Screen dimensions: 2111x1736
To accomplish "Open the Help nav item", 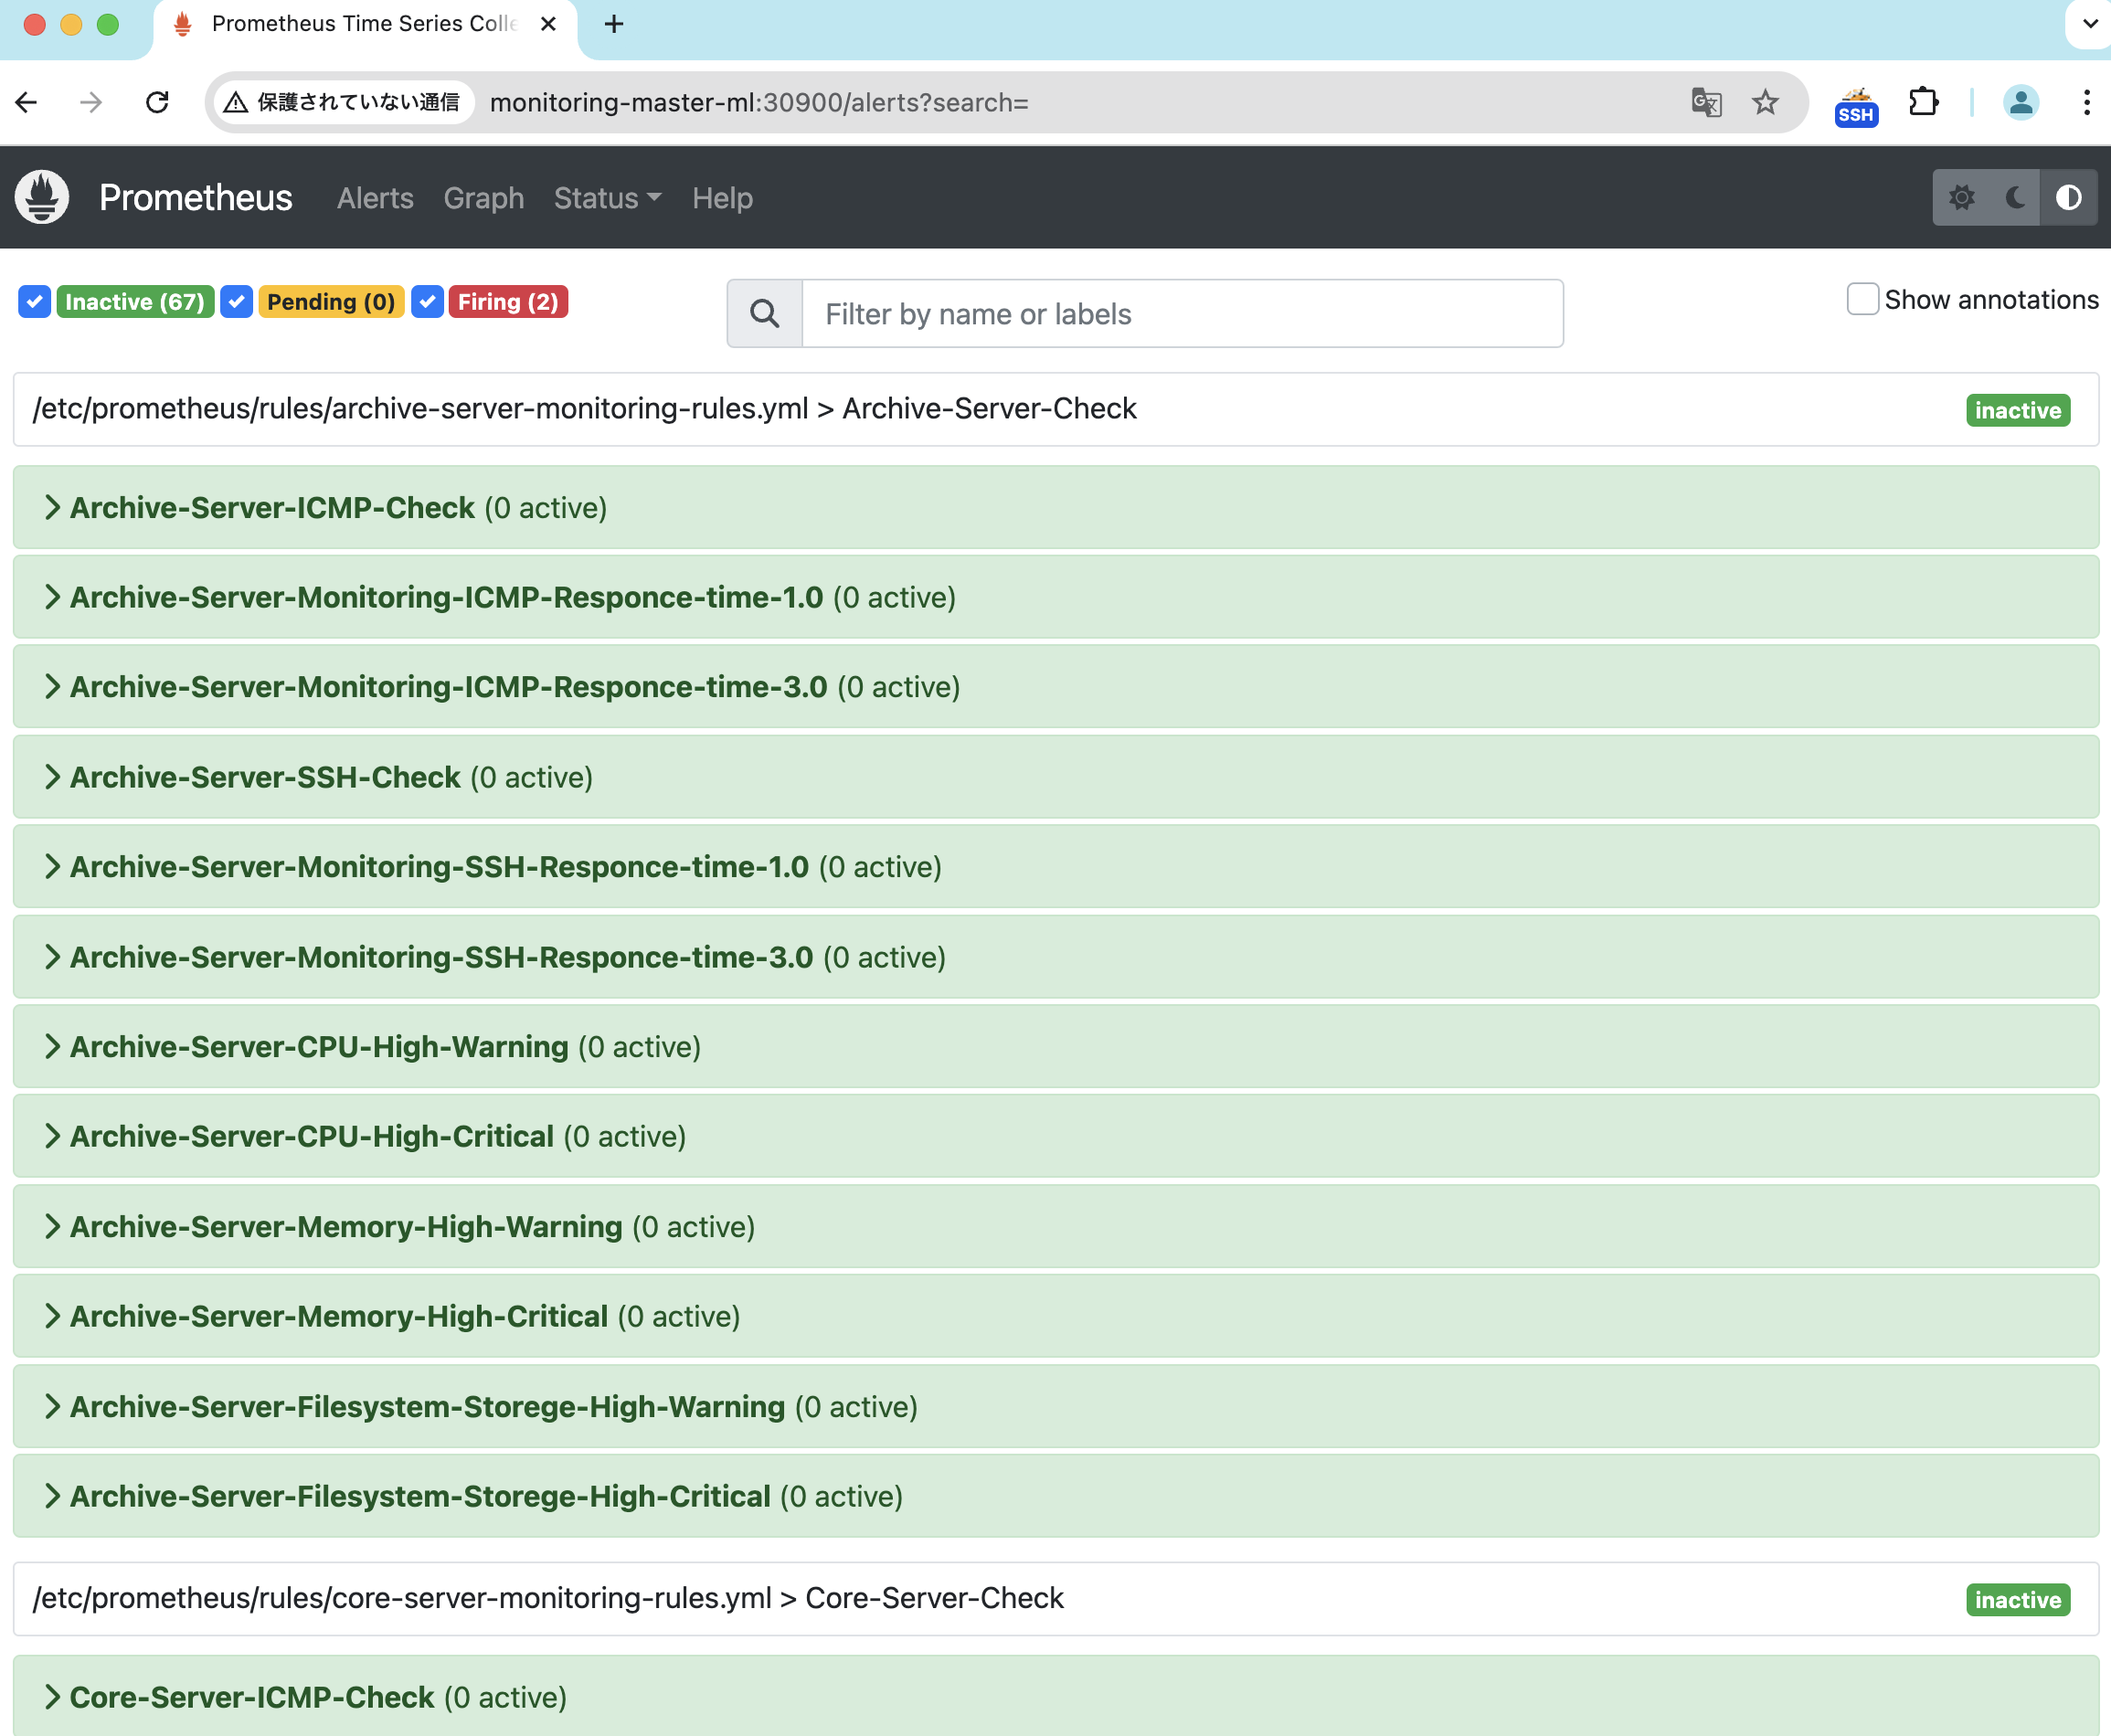I will coord(722,198).
